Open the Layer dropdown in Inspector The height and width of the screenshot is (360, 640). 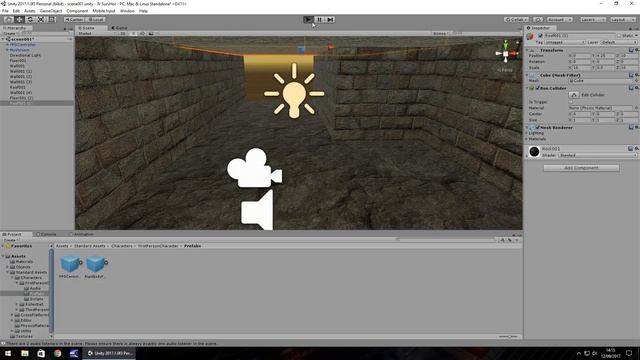[619, 42]
